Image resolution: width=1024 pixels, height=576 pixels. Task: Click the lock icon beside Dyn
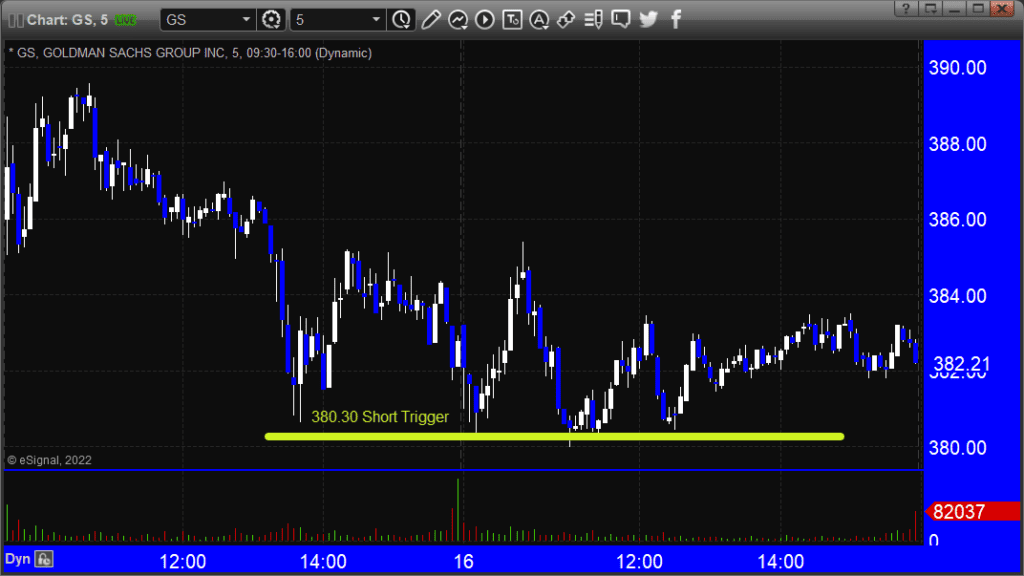[44, 559]
